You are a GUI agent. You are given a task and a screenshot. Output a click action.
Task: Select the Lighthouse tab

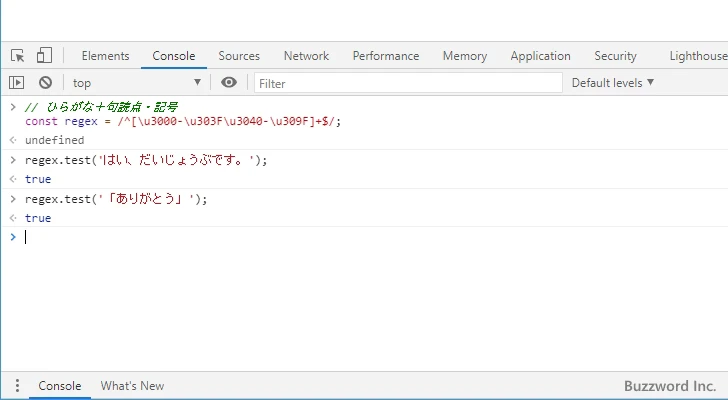[697, 56]
